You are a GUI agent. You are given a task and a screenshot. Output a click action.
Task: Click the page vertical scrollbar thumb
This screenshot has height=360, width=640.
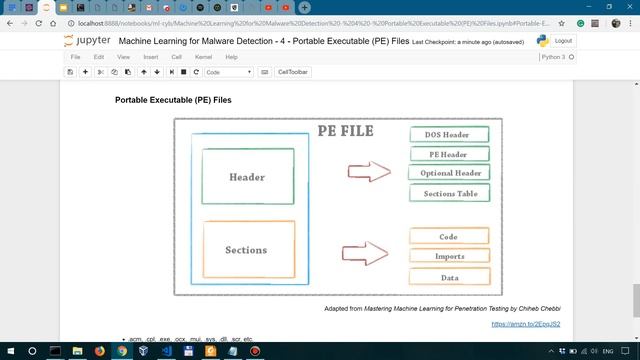point(636,300)
